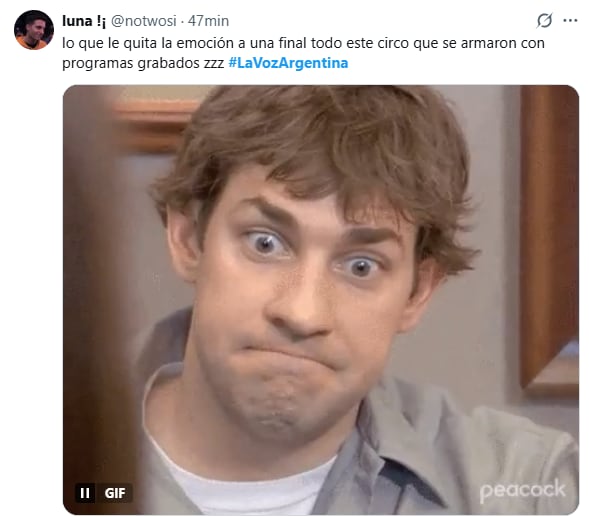
Task: Open luna's round profile avatar
Action: pos(34,30)
